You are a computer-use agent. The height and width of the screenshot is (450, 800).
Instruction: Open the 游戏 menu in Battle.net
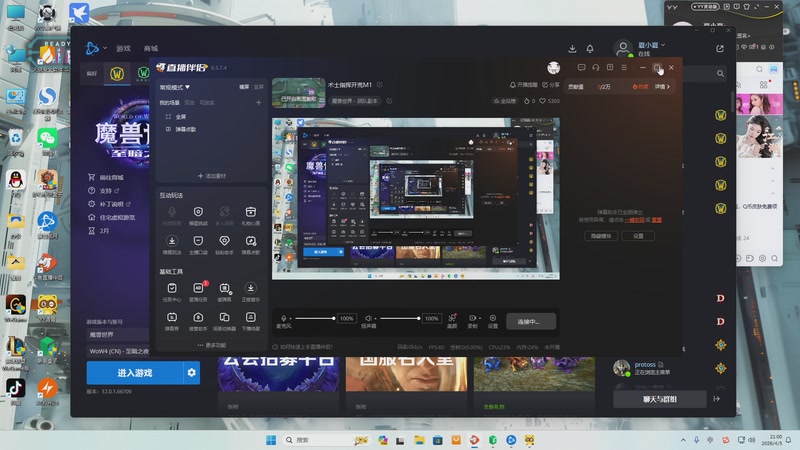click(123, 48)
